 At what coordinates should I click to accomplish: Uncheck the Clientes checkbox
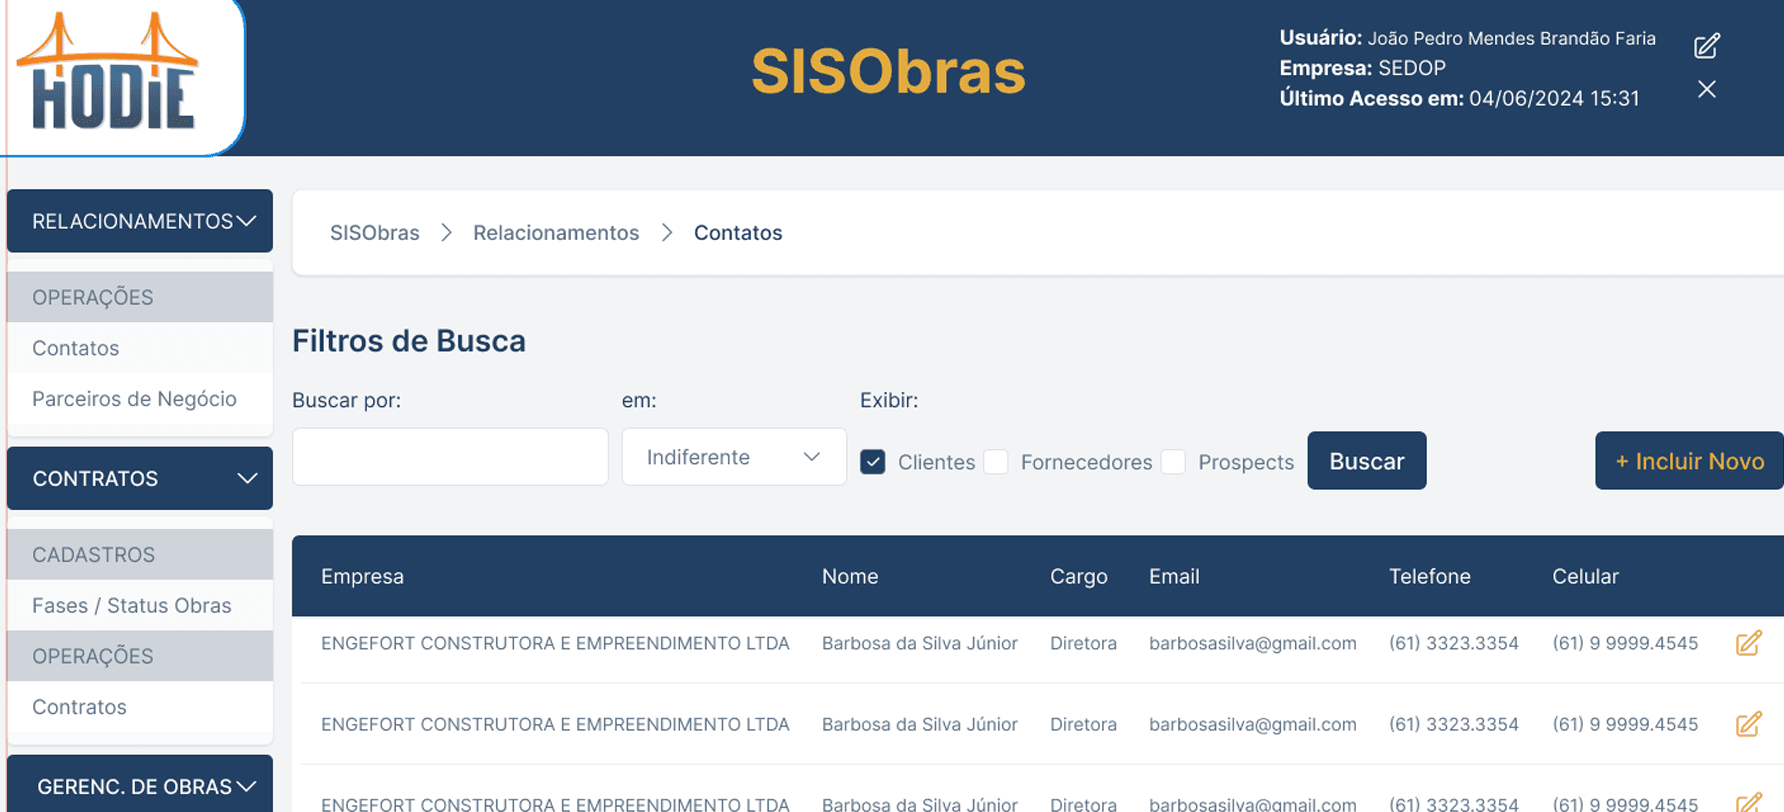click(873, 462)
